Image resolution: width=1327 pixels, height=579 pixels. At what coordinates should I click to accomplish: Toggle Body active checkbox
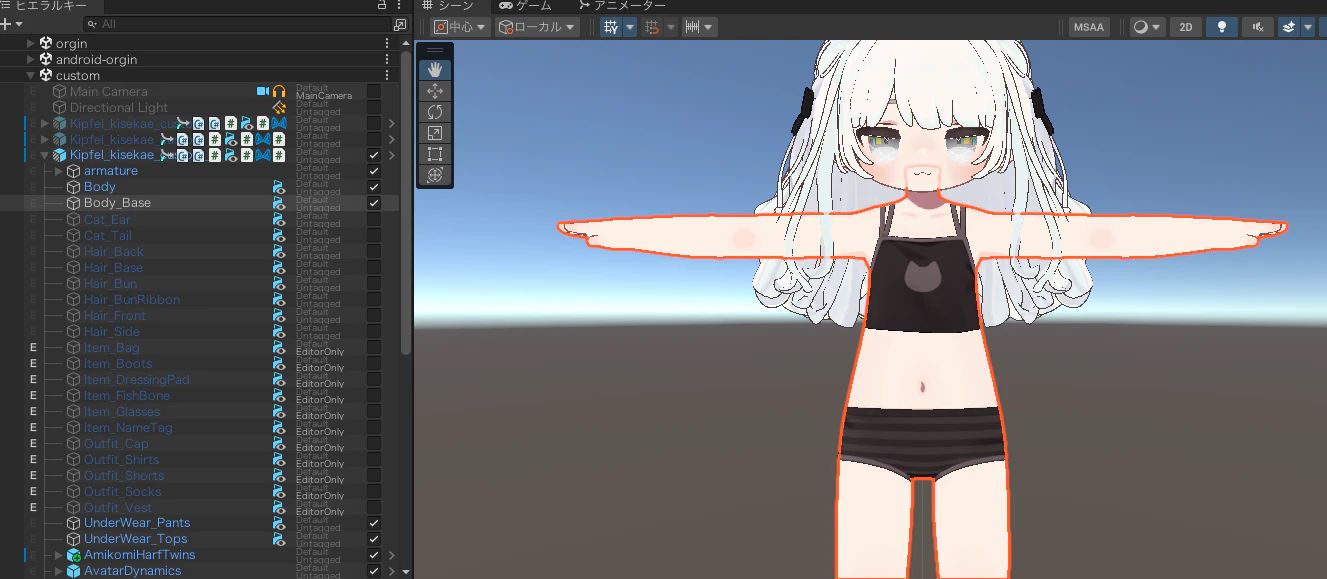(374, 187)
